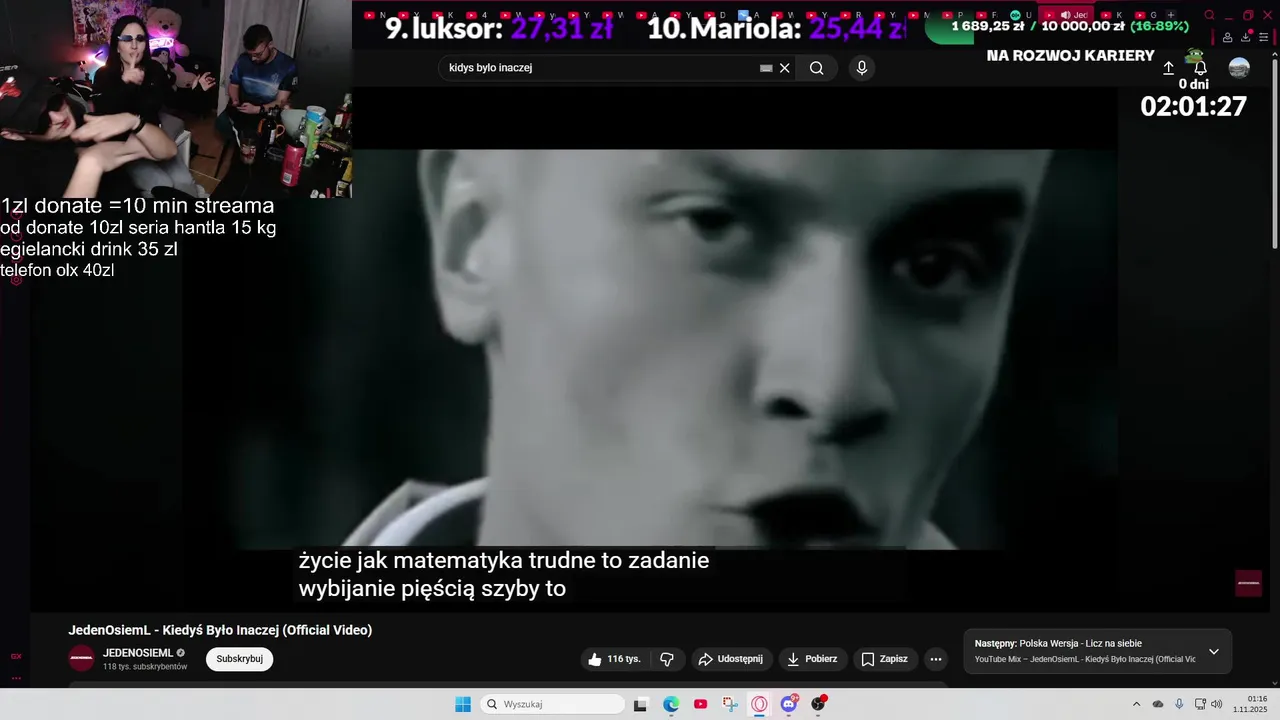Open the JEDENOSIEML channel avatar
The image size is (1280, 720).
82,659
